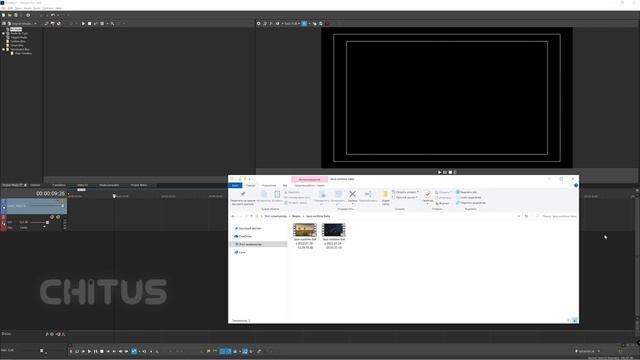Screen dimensions: 640x360
Task: Copy snapshot to clipboard in preview
Action: (x=314, y=24)
